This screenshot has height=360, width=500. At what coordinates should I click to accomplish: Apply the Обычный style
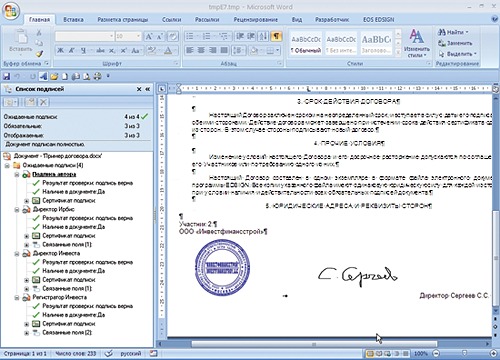(x=306, y=43)
